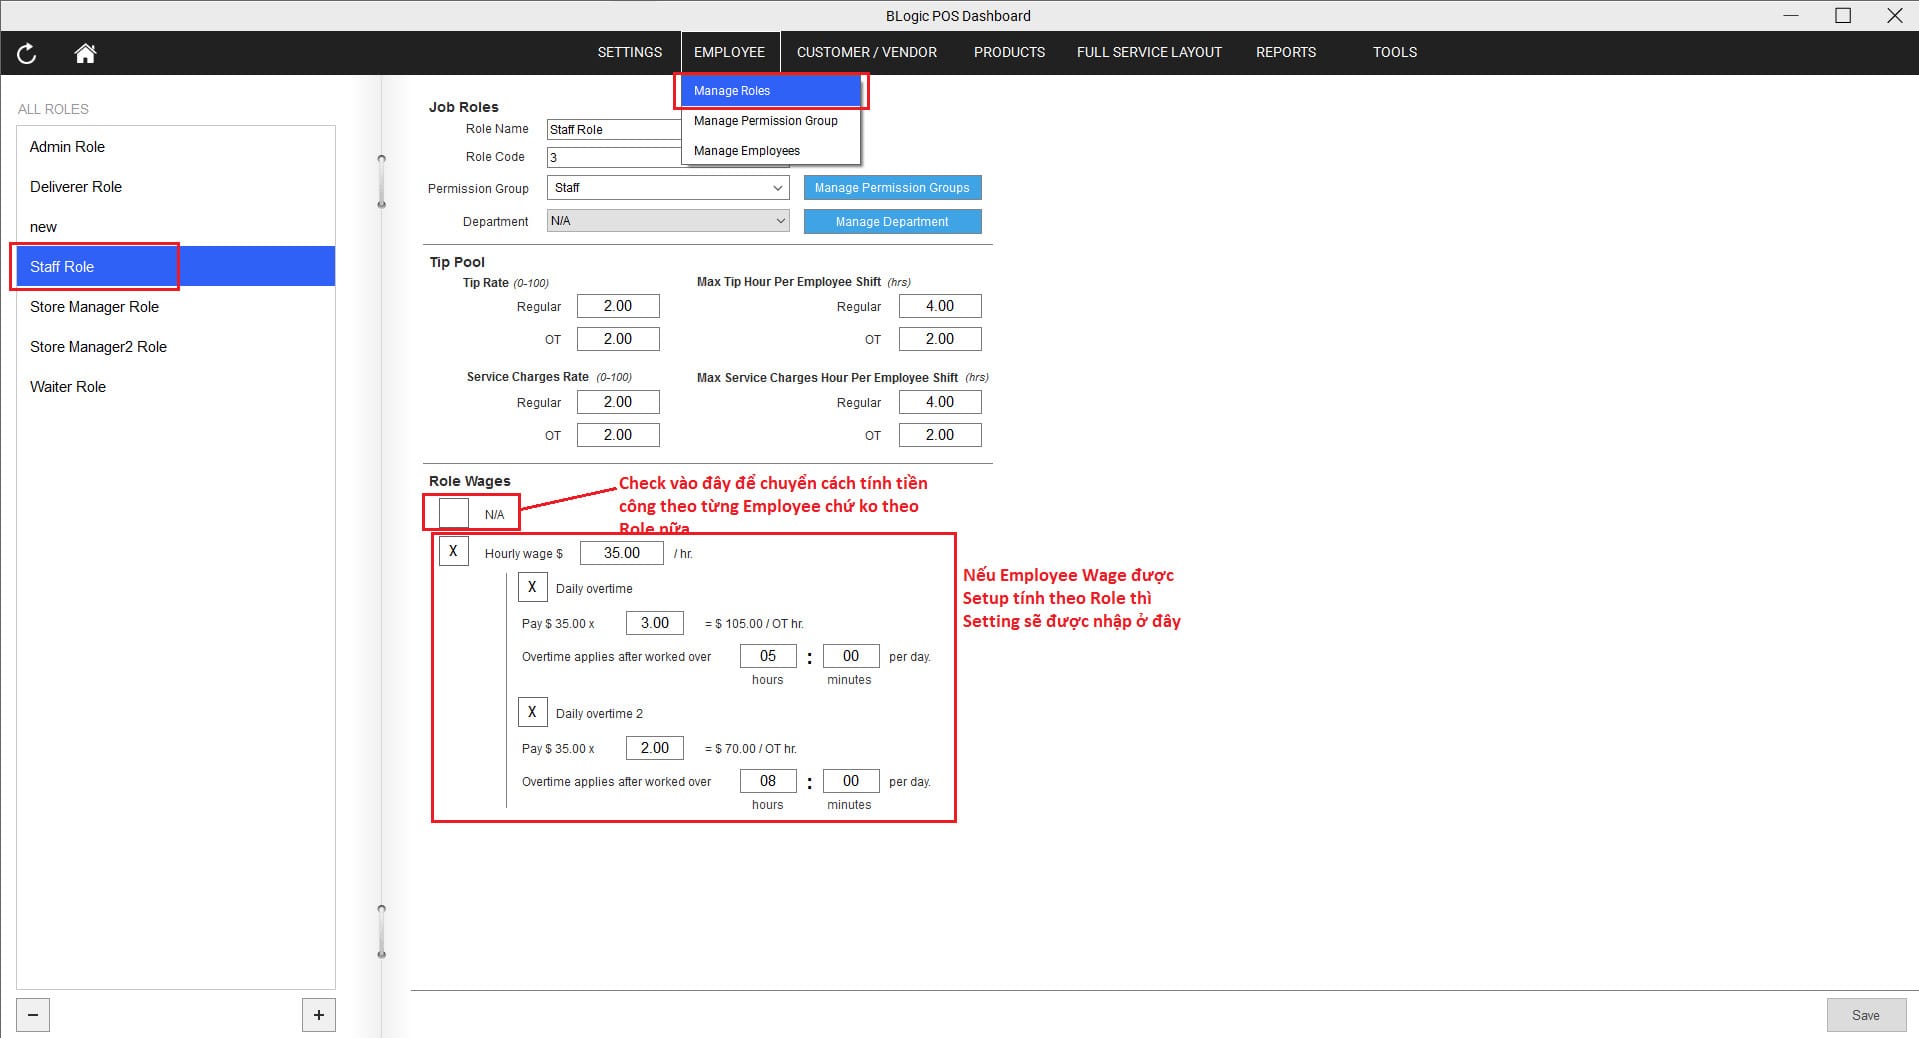The image size is (1919, 1038).
Task: Check the N/A role wages checkbox
Action: point(454,513)
